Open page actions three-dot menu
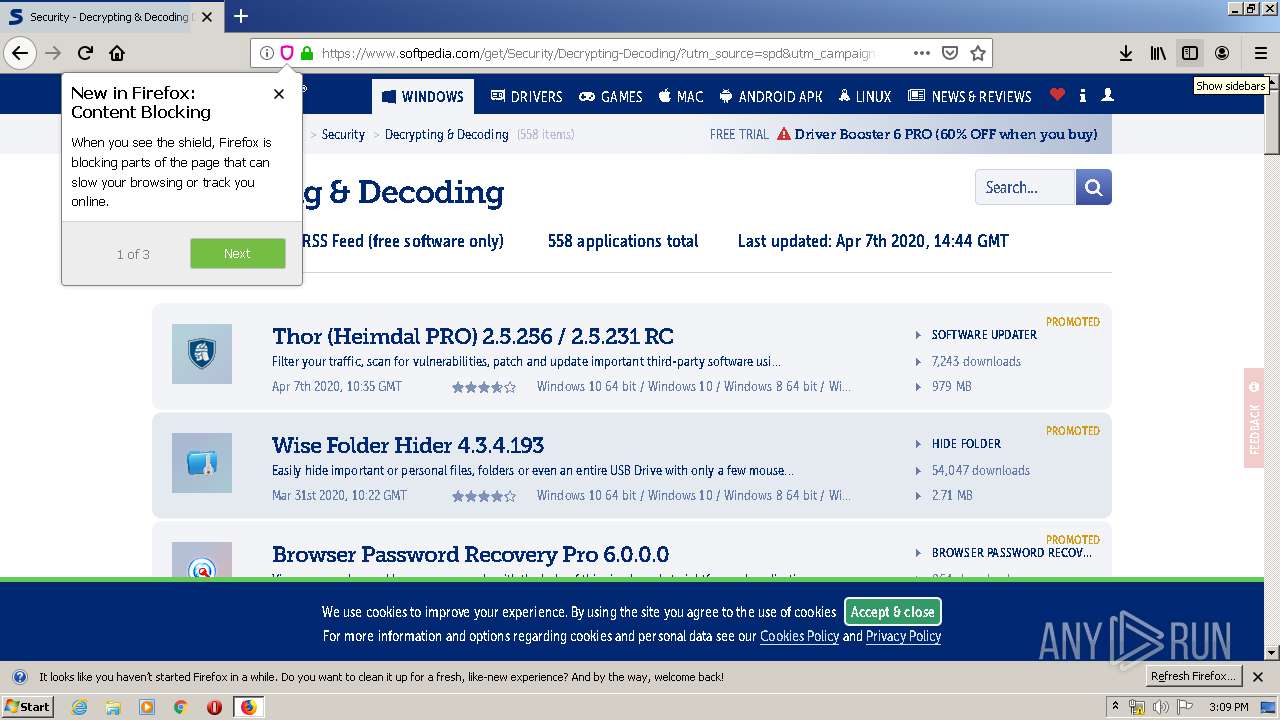 click(x=922, y=53)
